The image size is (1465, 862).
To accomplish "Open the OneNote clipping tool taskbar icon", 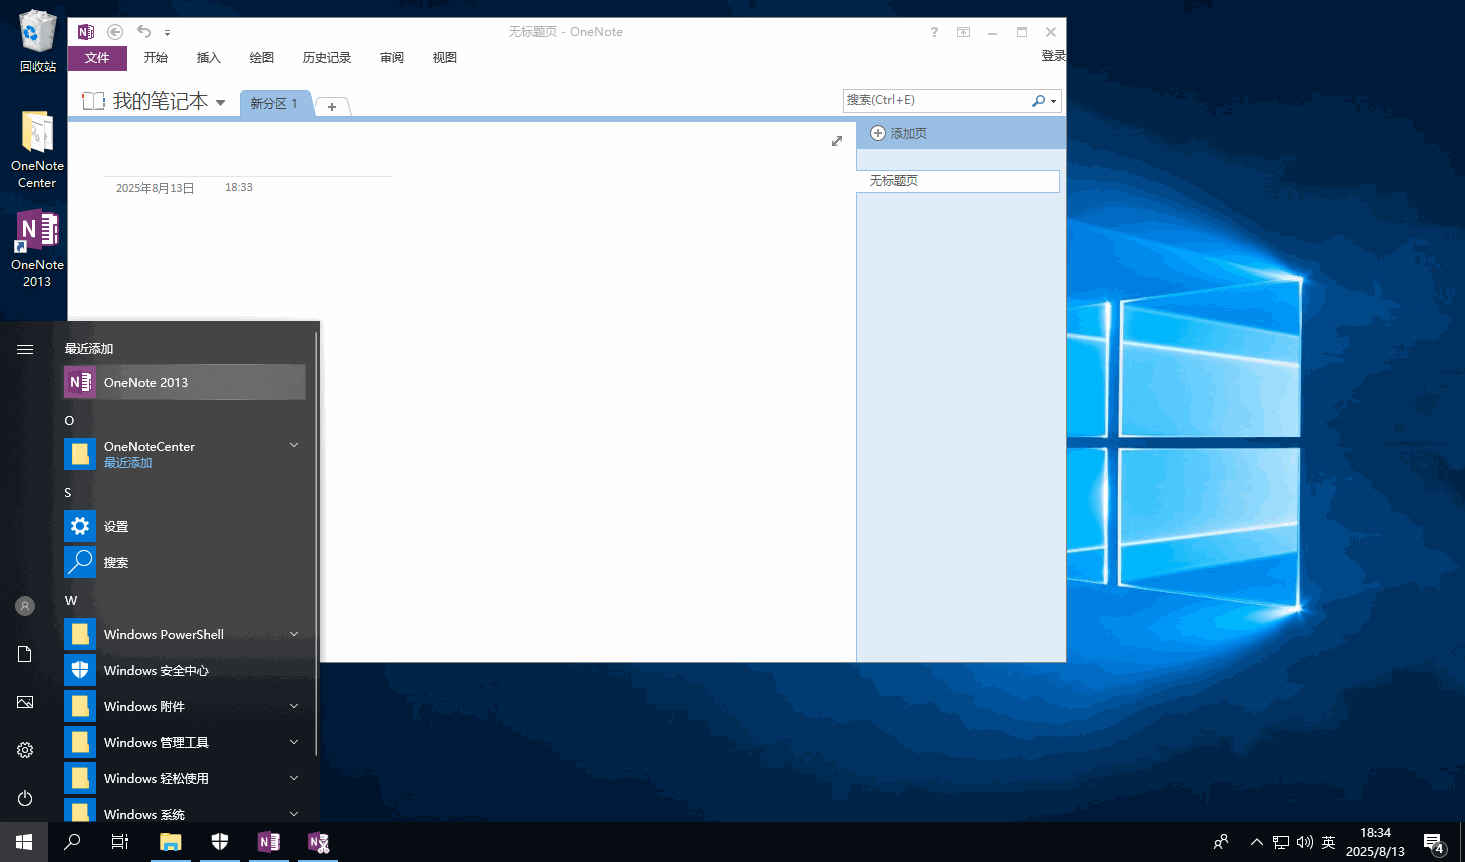I will point(318,842).
